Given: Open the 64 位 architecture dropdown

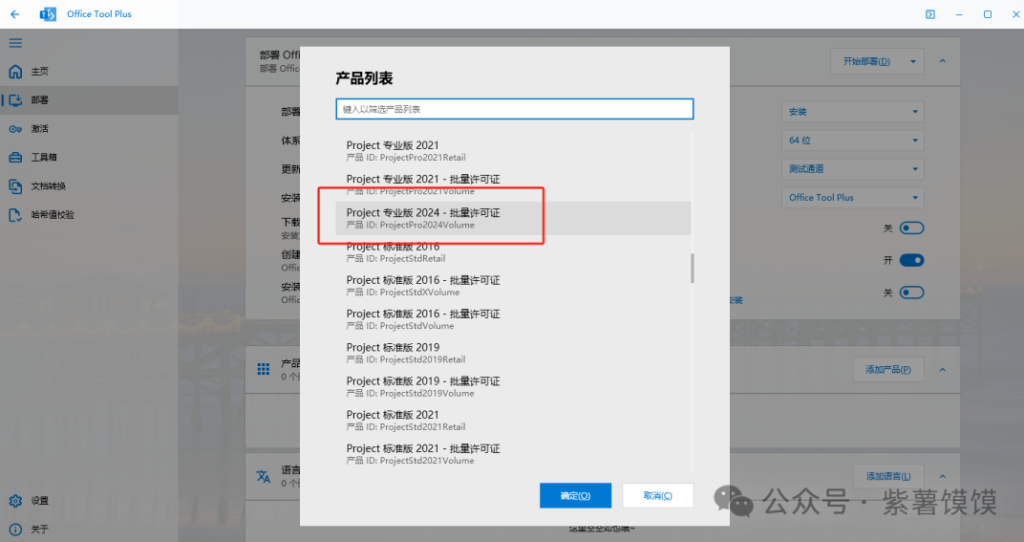Looking at the screenshot, I should point(852,140).
